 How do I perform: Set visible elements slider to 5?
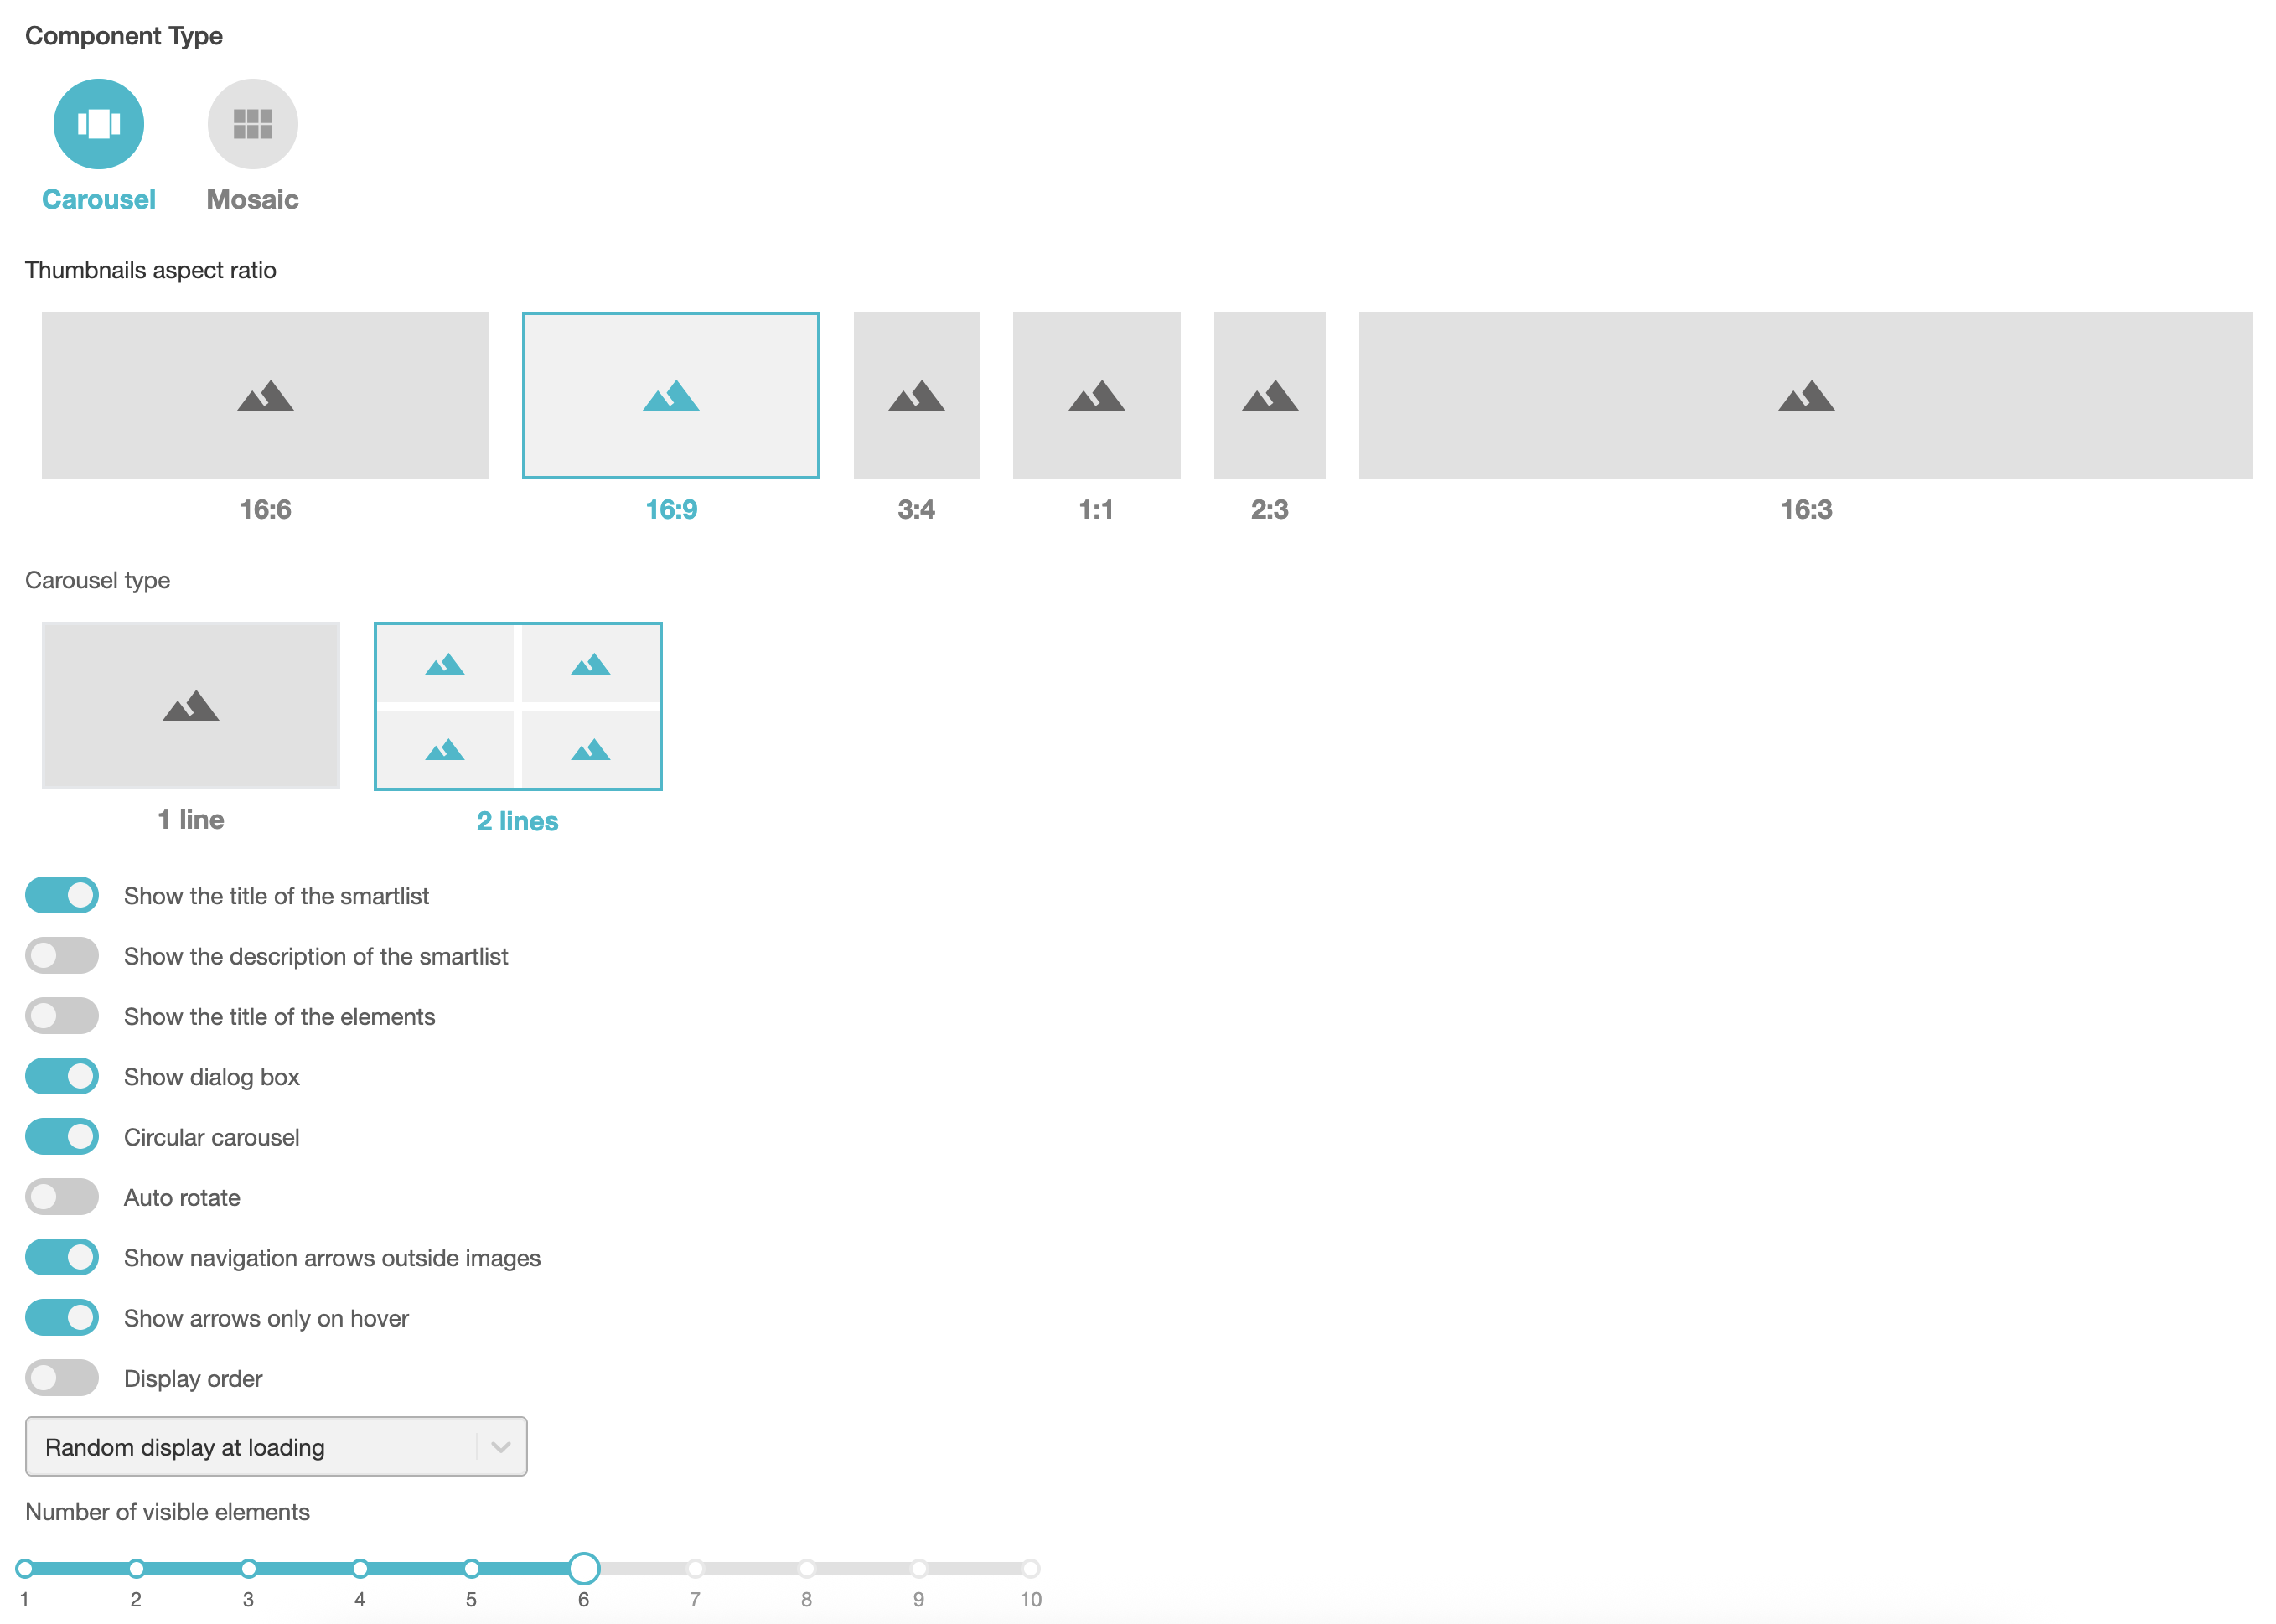472,1568
